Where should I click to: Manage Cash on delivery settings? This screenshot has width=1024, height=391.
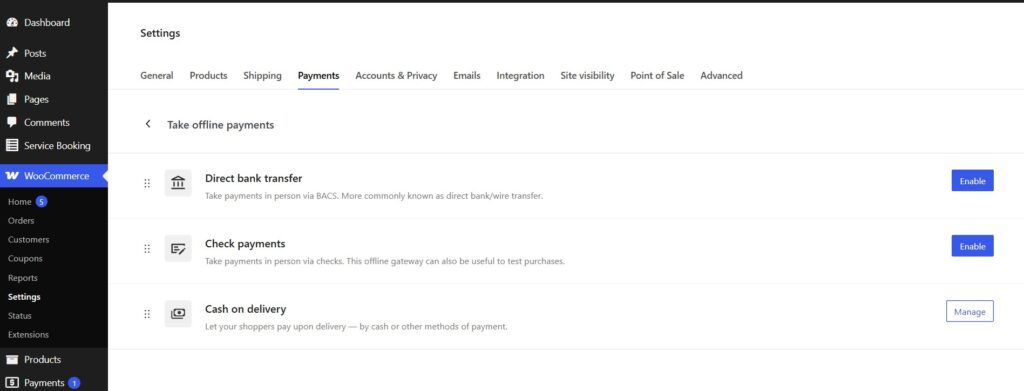click(970, 311)
